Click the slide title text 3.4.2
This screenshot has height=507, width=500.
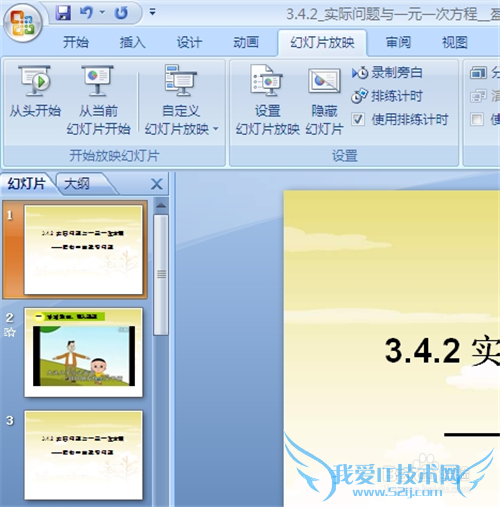[x=422, y=351]
